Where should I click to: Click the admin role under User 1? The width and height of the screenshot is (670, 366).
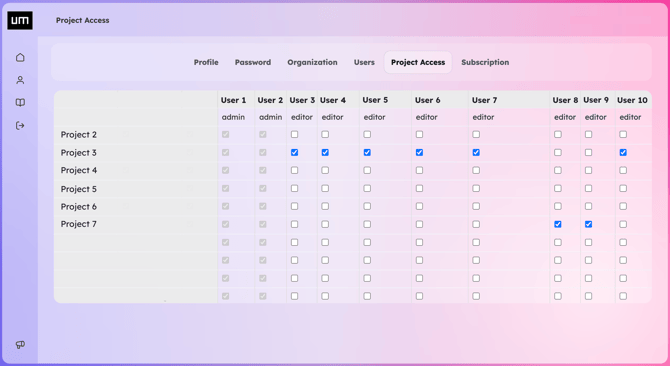point(233,117)
